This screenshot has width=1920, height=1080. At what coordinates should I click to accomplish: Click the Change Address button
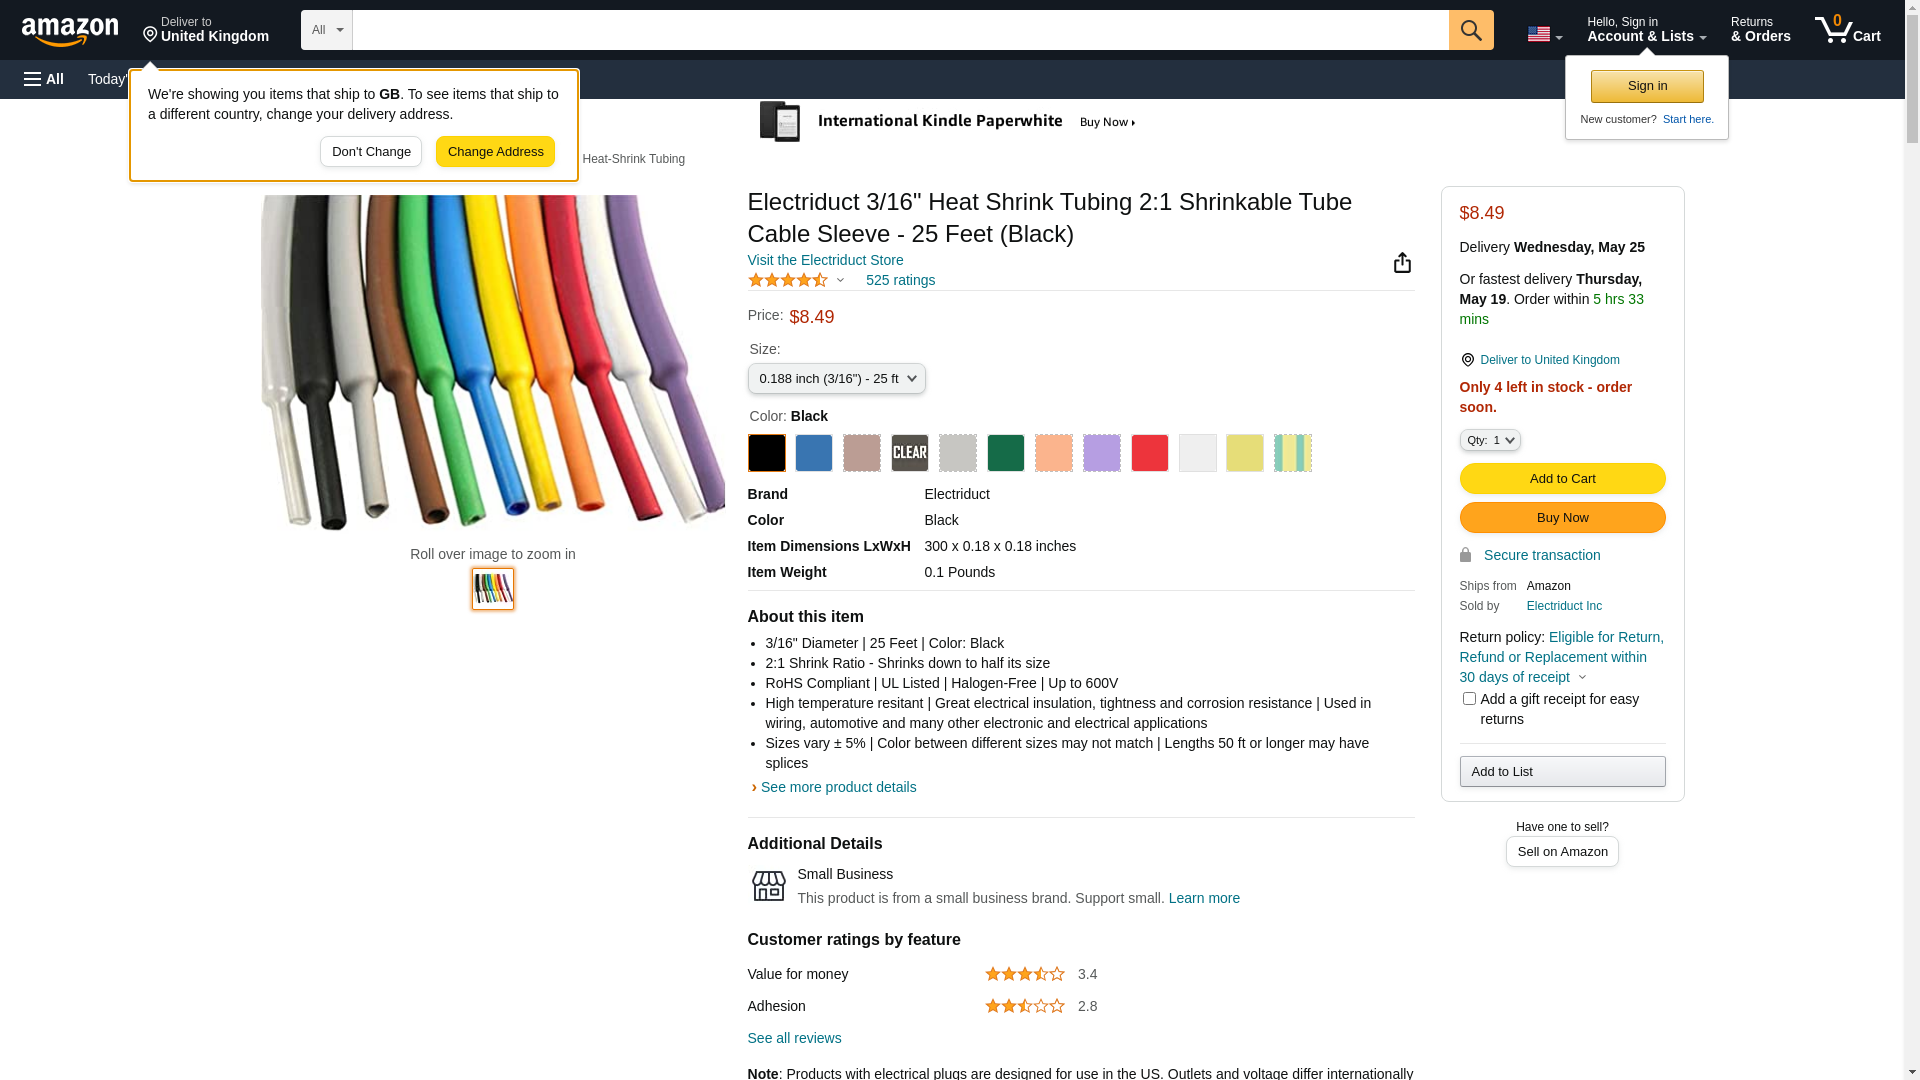495,152
